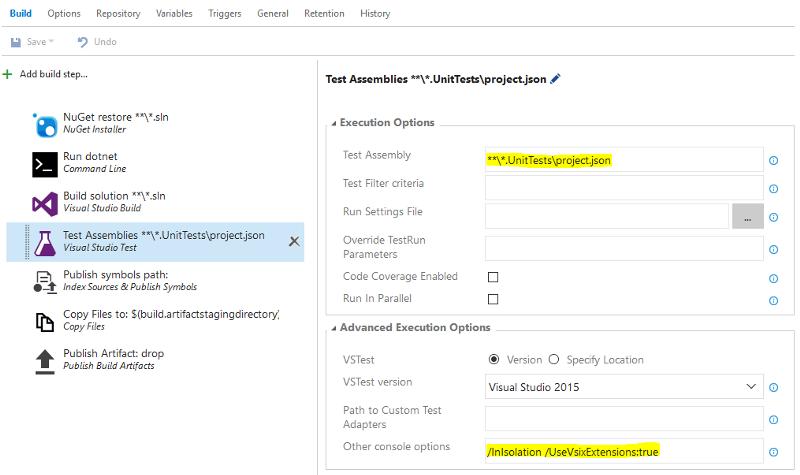Select the Build solution **\*.sln step
Viewport: 800px width, 475px height.
156,203
